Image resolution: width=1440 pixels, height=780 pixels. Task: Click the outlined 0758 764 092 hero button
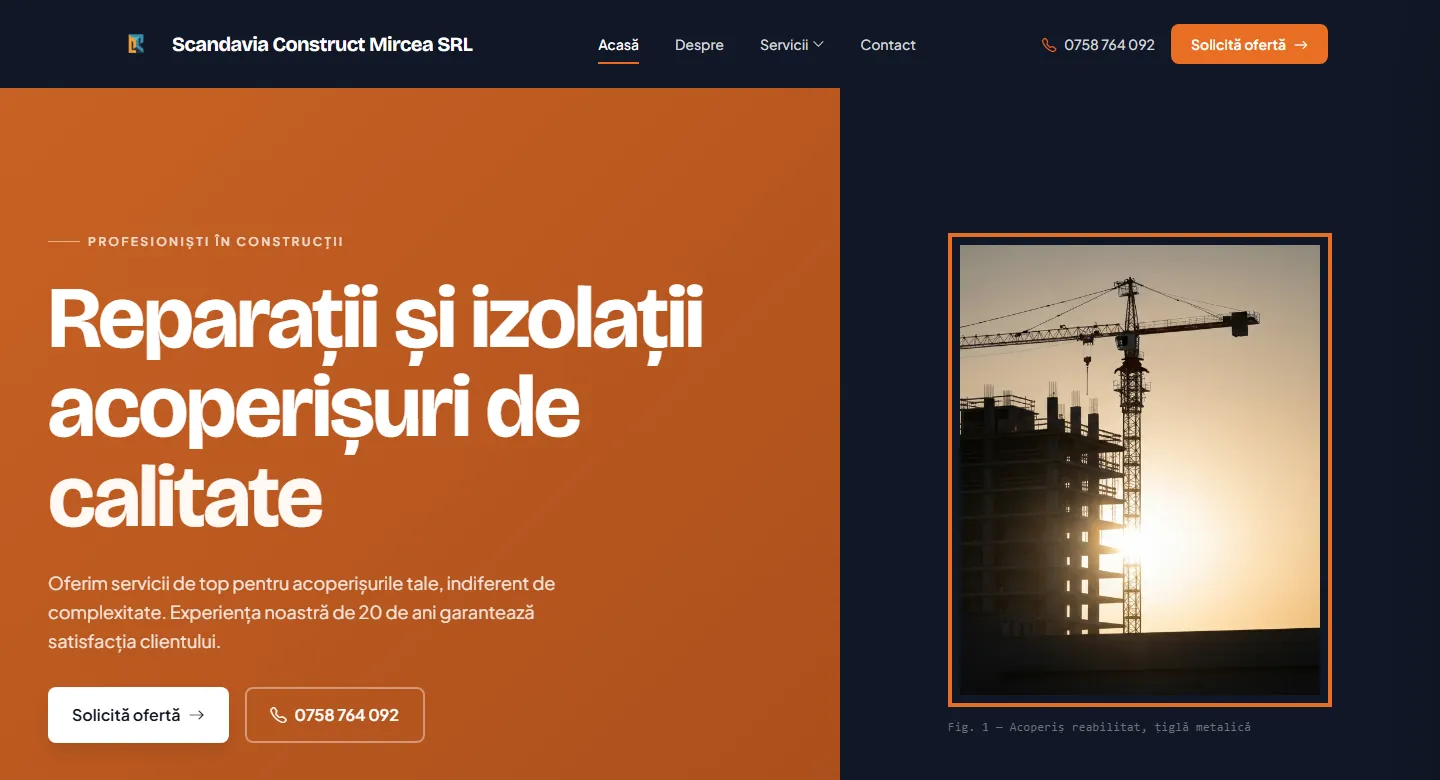click(335, 715)
